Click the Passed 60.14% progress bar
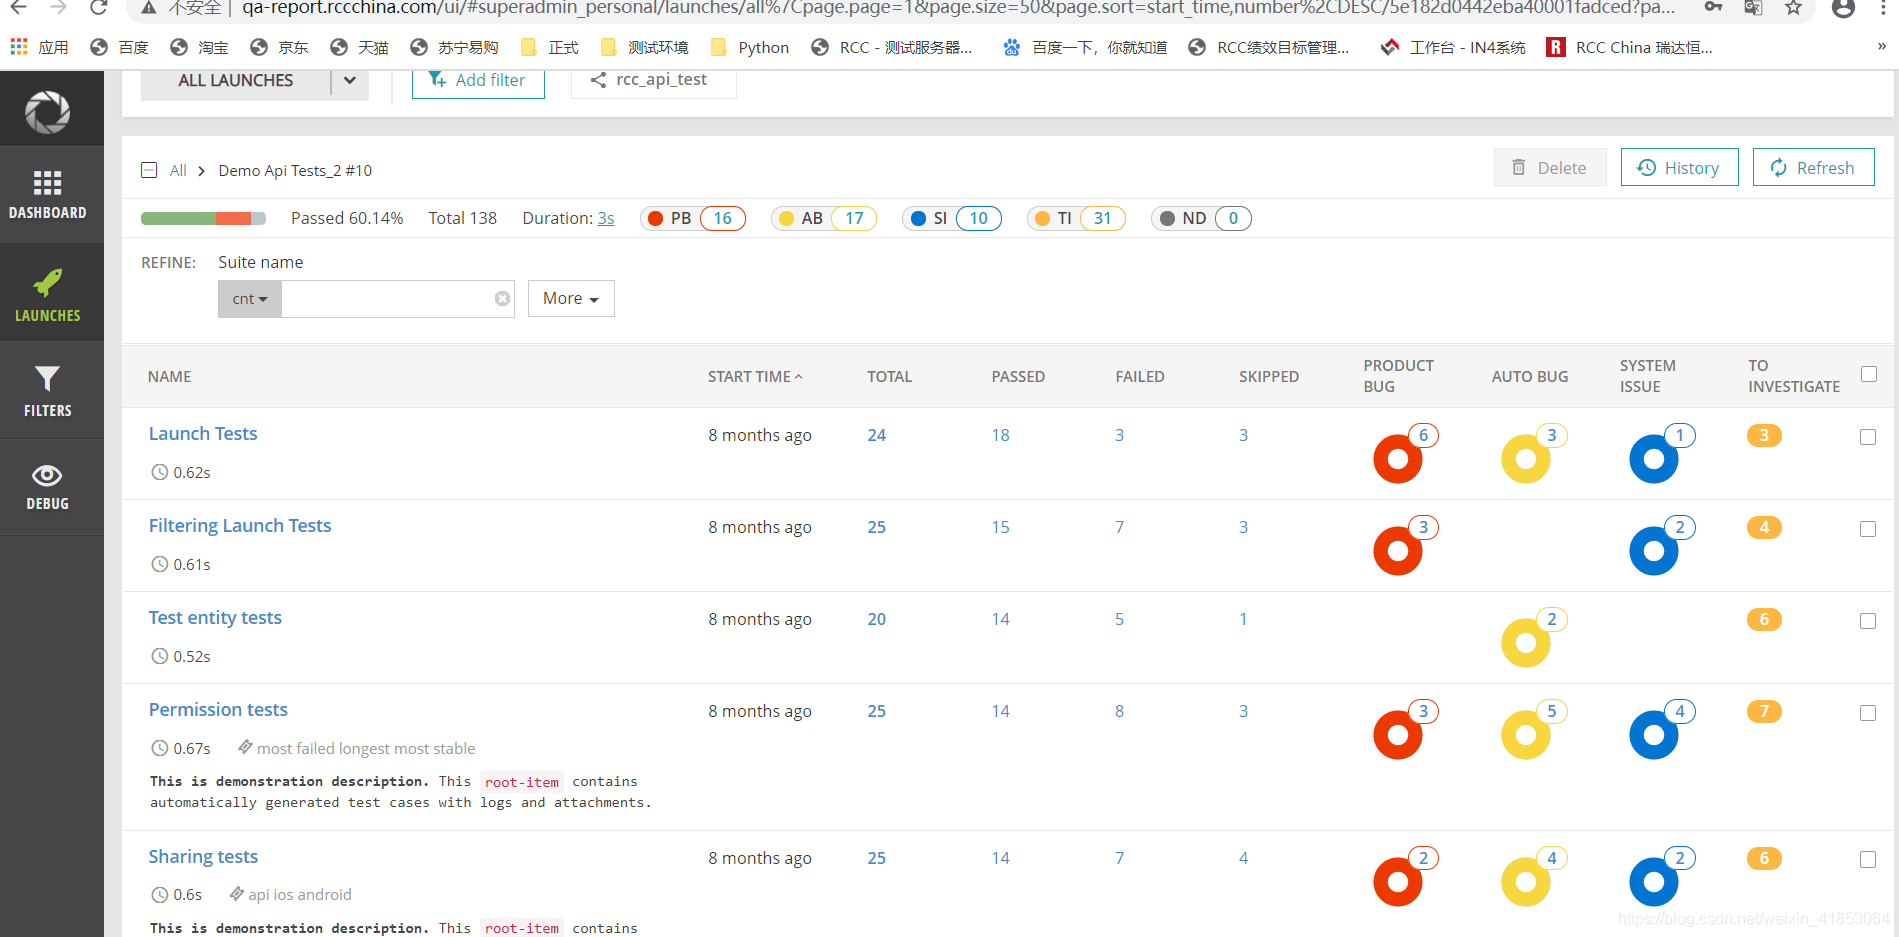The image size is (1899, 937). [203, 217]
